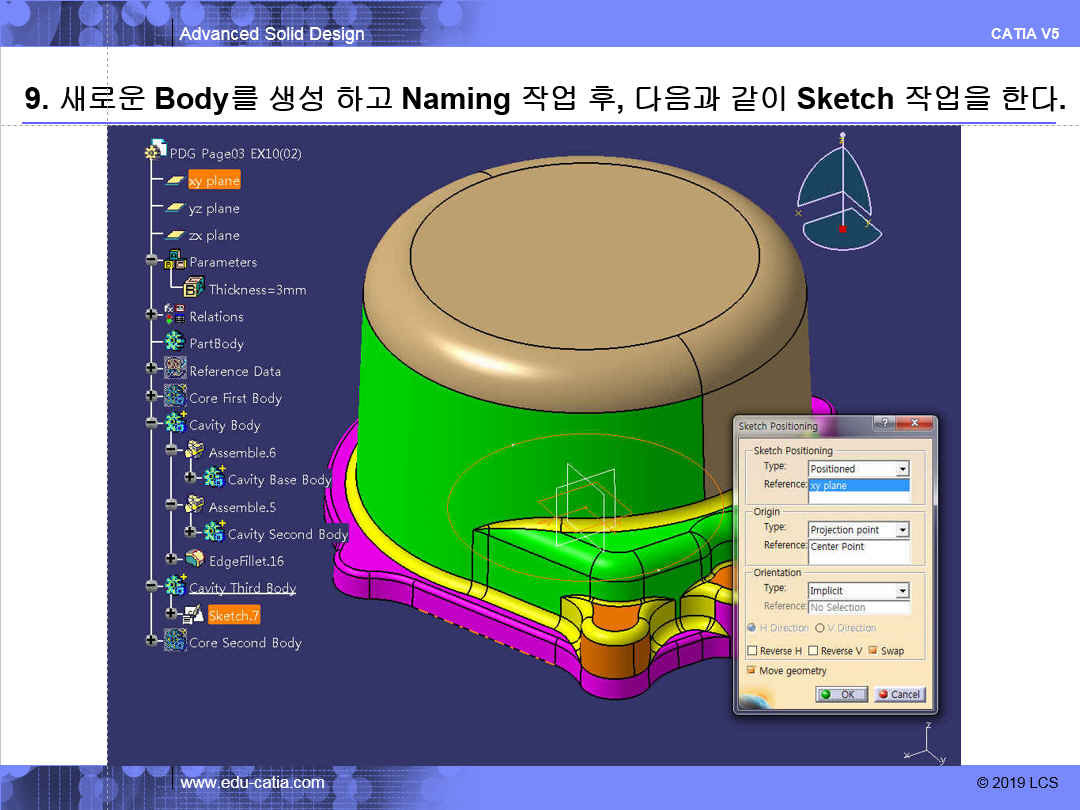Open Sketch Positioning Type dropdown
Image resolution: width=1080 pixels, height=810 pixels.
pyautogui.click(x=902, y=469)
